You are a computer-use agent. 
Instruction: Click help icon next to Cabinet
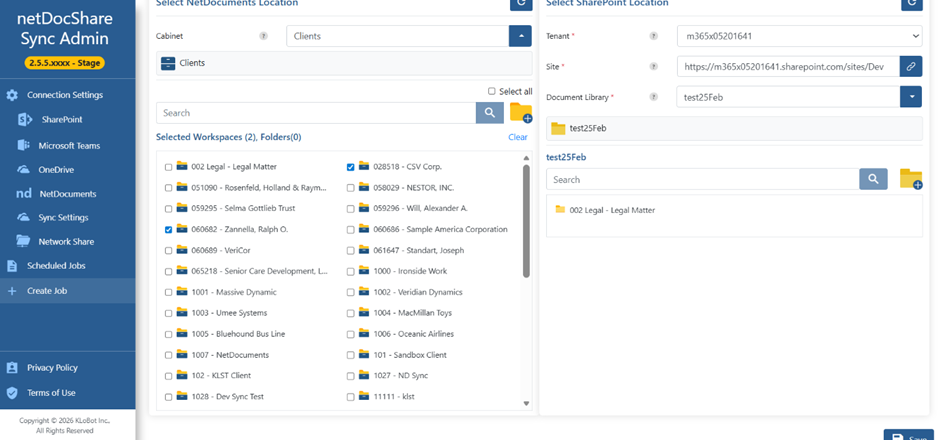[263, 36]
